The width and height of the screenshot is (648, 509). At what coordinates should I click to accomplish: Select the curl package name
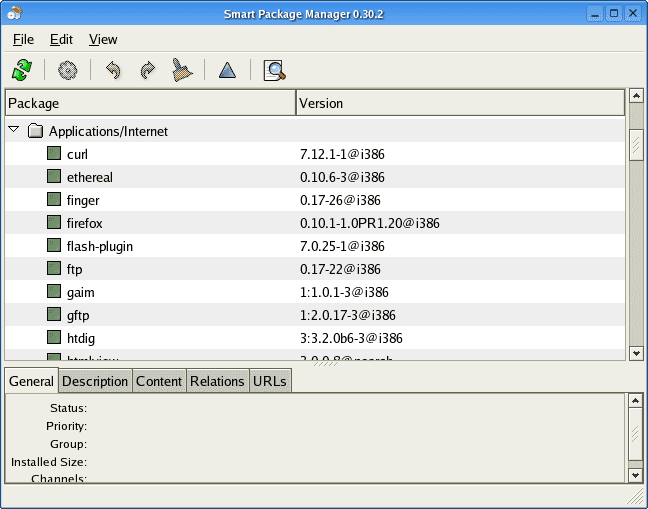coord(77,154)
